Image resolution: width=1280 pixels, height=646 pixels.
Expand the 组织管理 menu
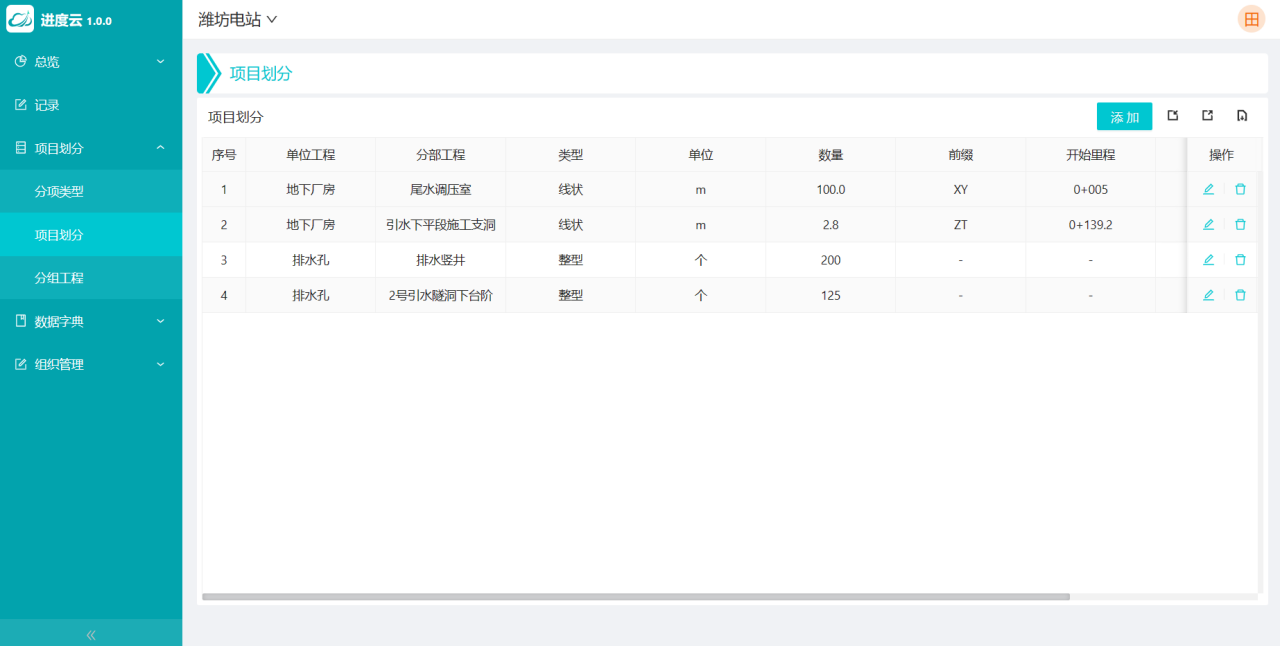tap(90, 365)
